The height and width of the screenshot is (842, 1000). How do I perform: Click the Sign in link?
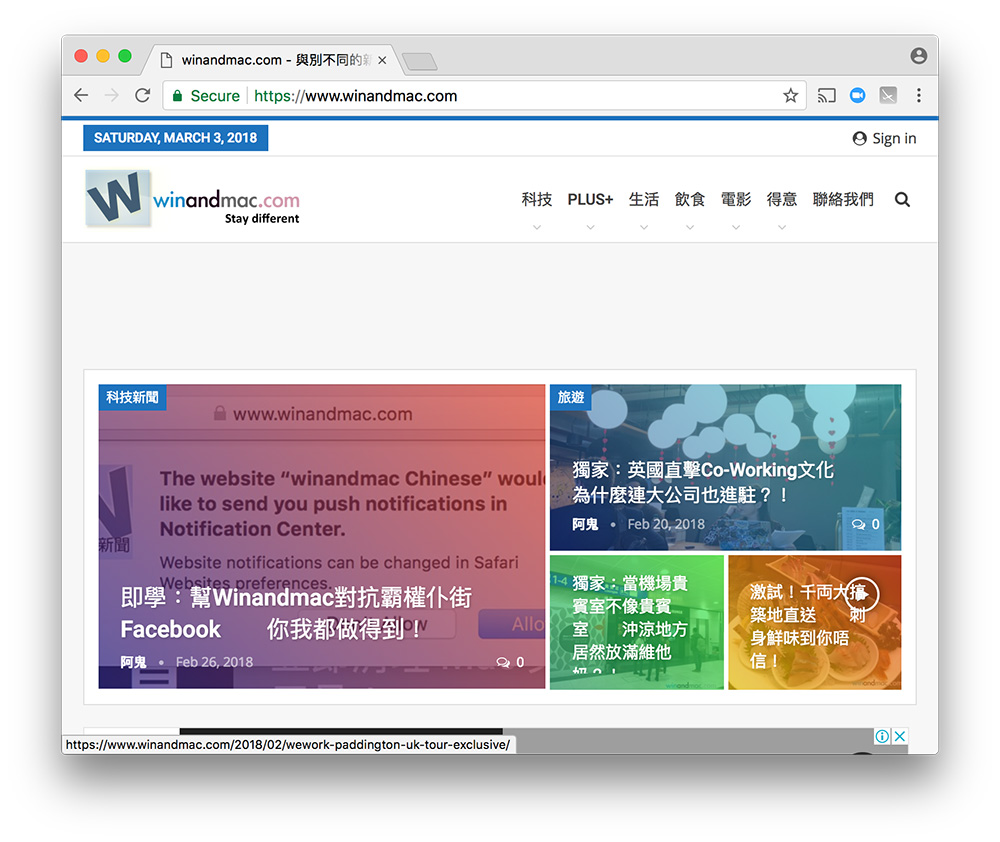pos(884,139)
